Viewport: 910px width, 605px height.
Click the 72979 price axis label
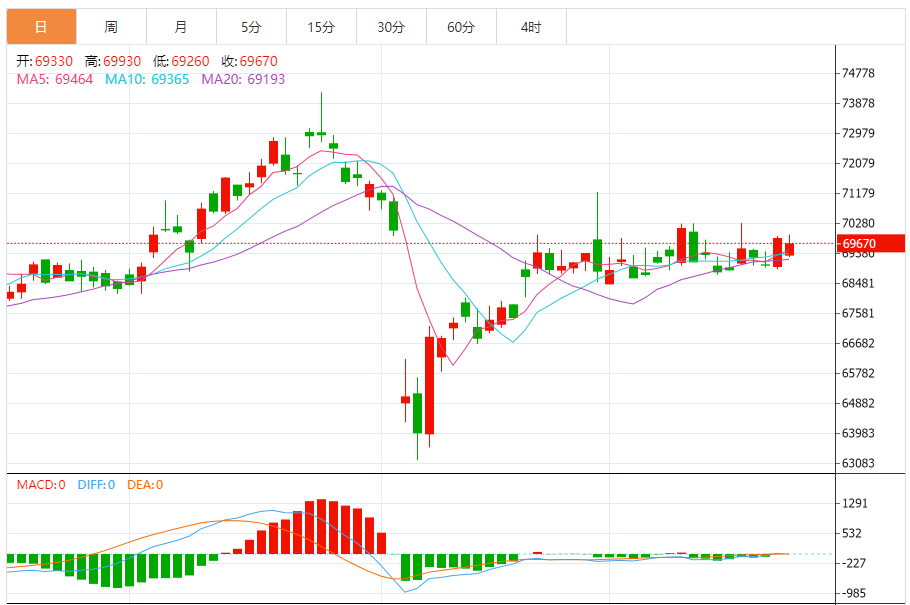pos(858,133)
